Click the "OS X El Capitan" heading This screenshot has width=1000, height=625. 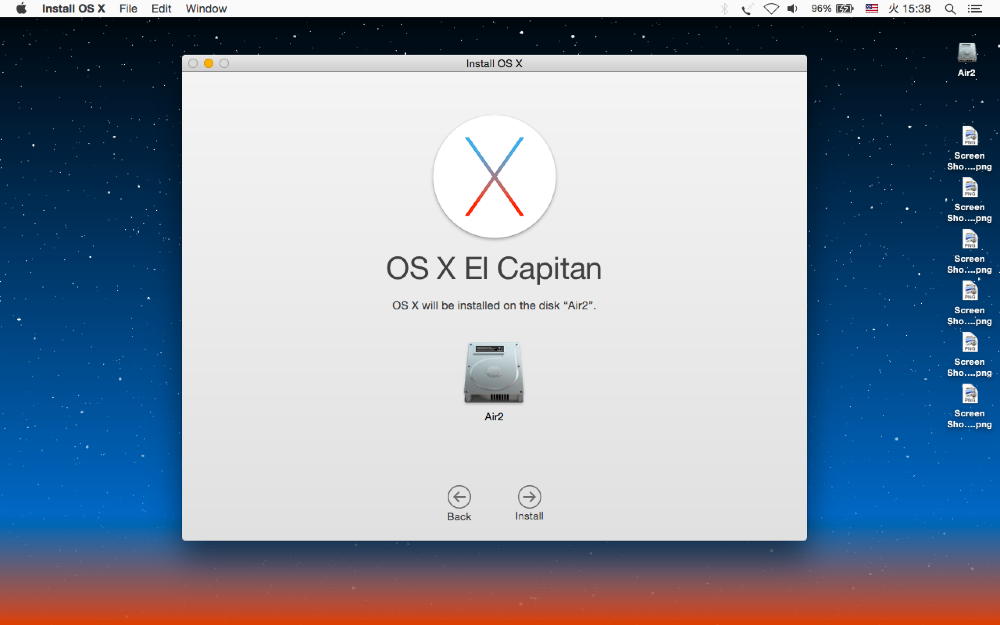[494, 268]
